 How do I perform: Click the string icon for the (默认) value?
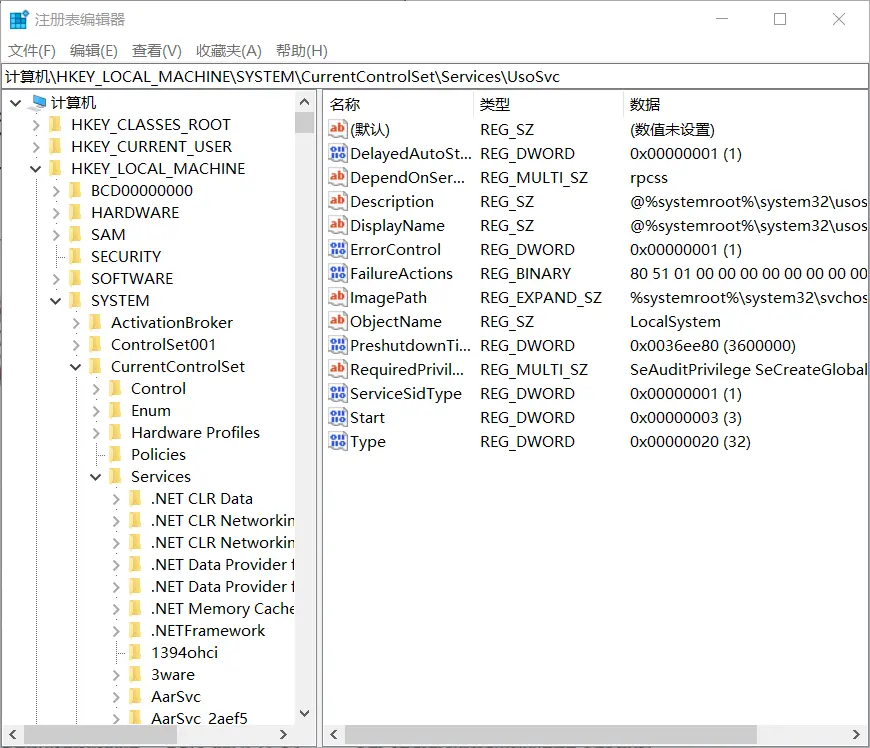pos(337,129)
